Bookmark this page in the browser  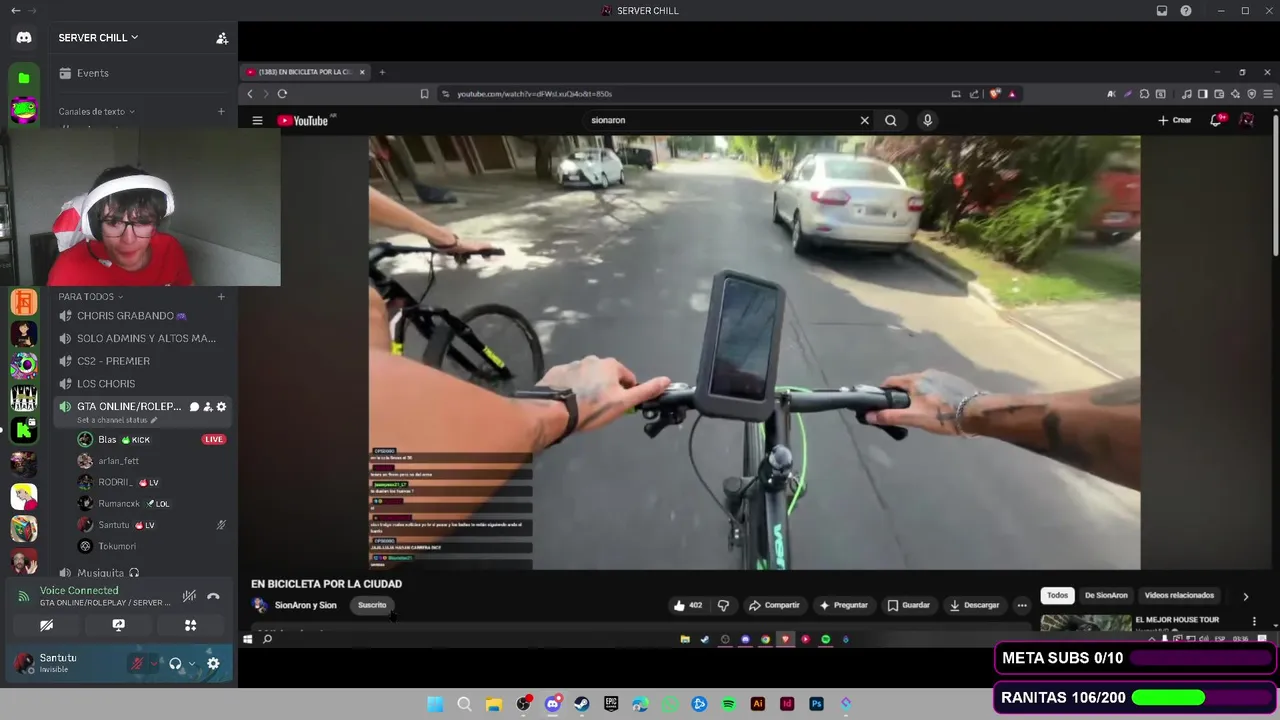[424, 94]
